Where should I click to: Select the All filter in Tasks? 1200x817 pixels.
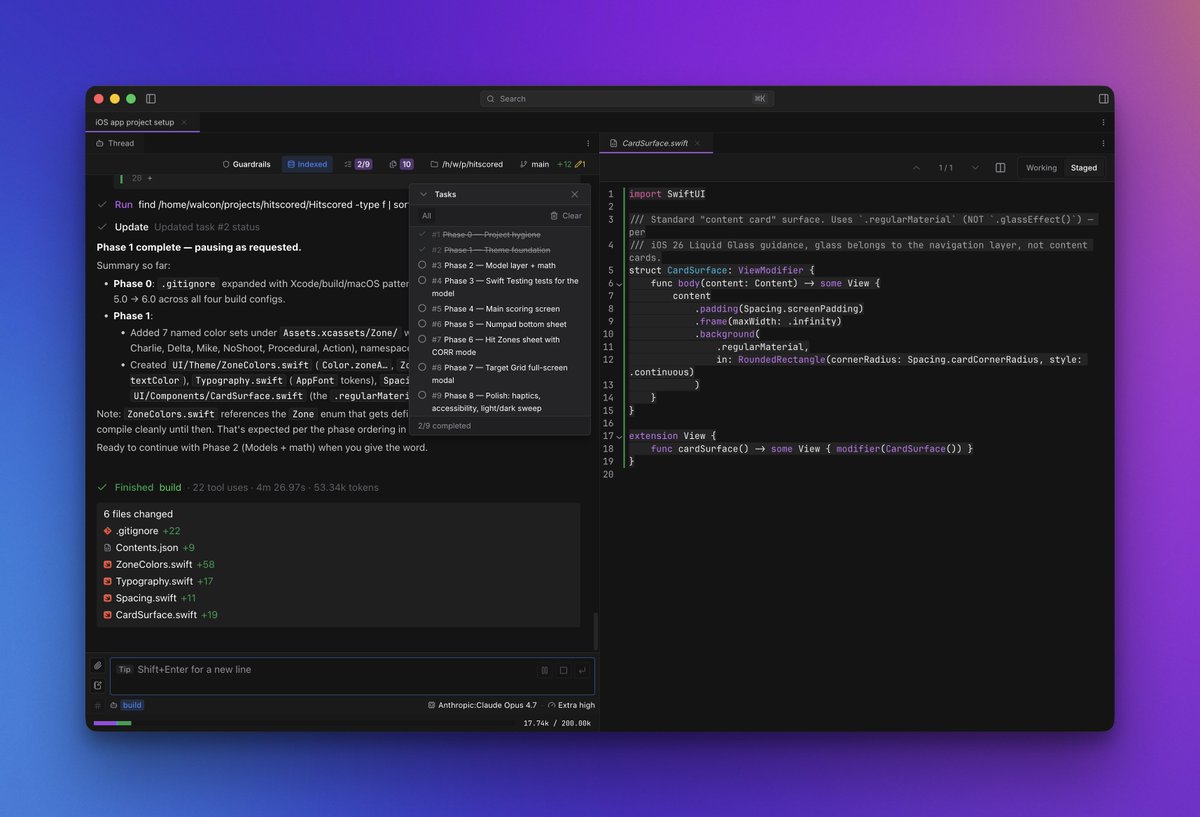[x=426, y=216]
